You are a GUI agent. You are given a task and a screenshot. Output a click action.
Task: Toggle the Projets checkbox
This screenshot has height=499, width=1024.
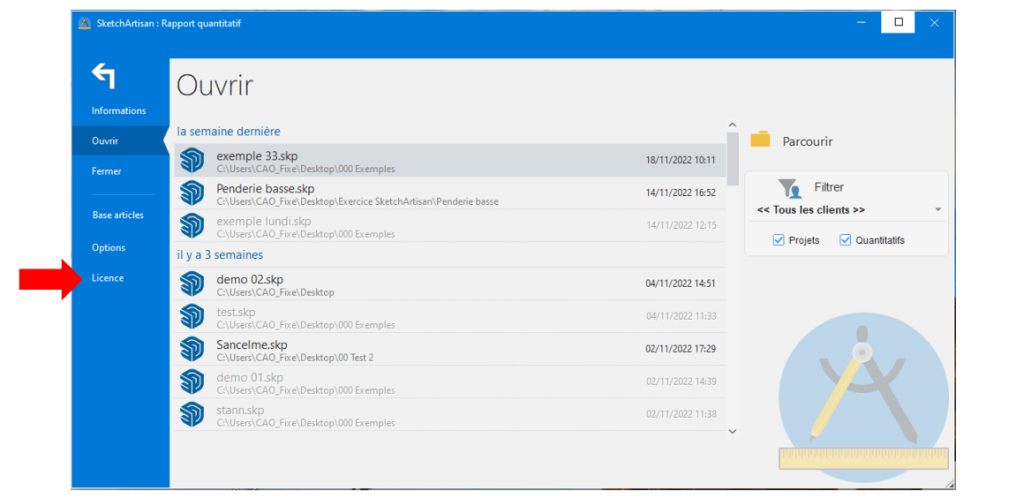778,240
